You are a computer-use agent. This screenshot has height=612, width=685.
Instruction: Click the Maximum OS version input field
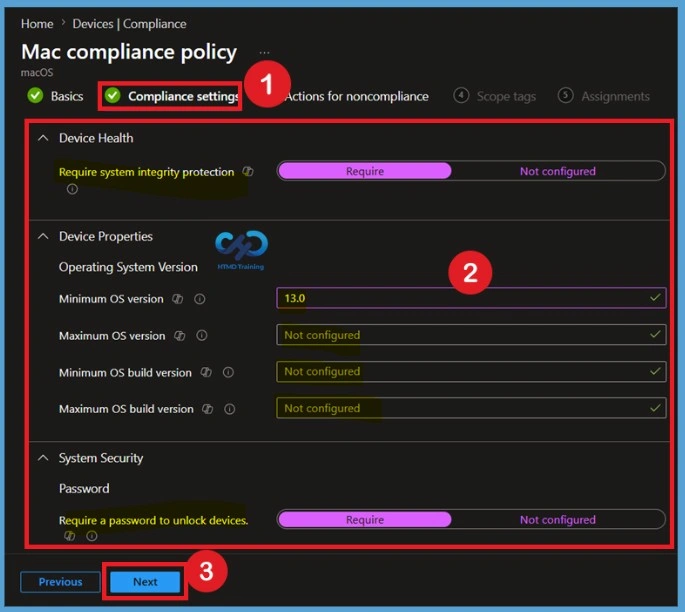tap(471, 335)
